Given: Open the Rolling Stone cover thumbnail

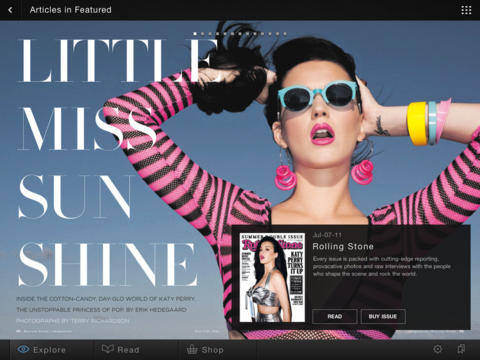Looking at the screenshot, I should 272,277.
